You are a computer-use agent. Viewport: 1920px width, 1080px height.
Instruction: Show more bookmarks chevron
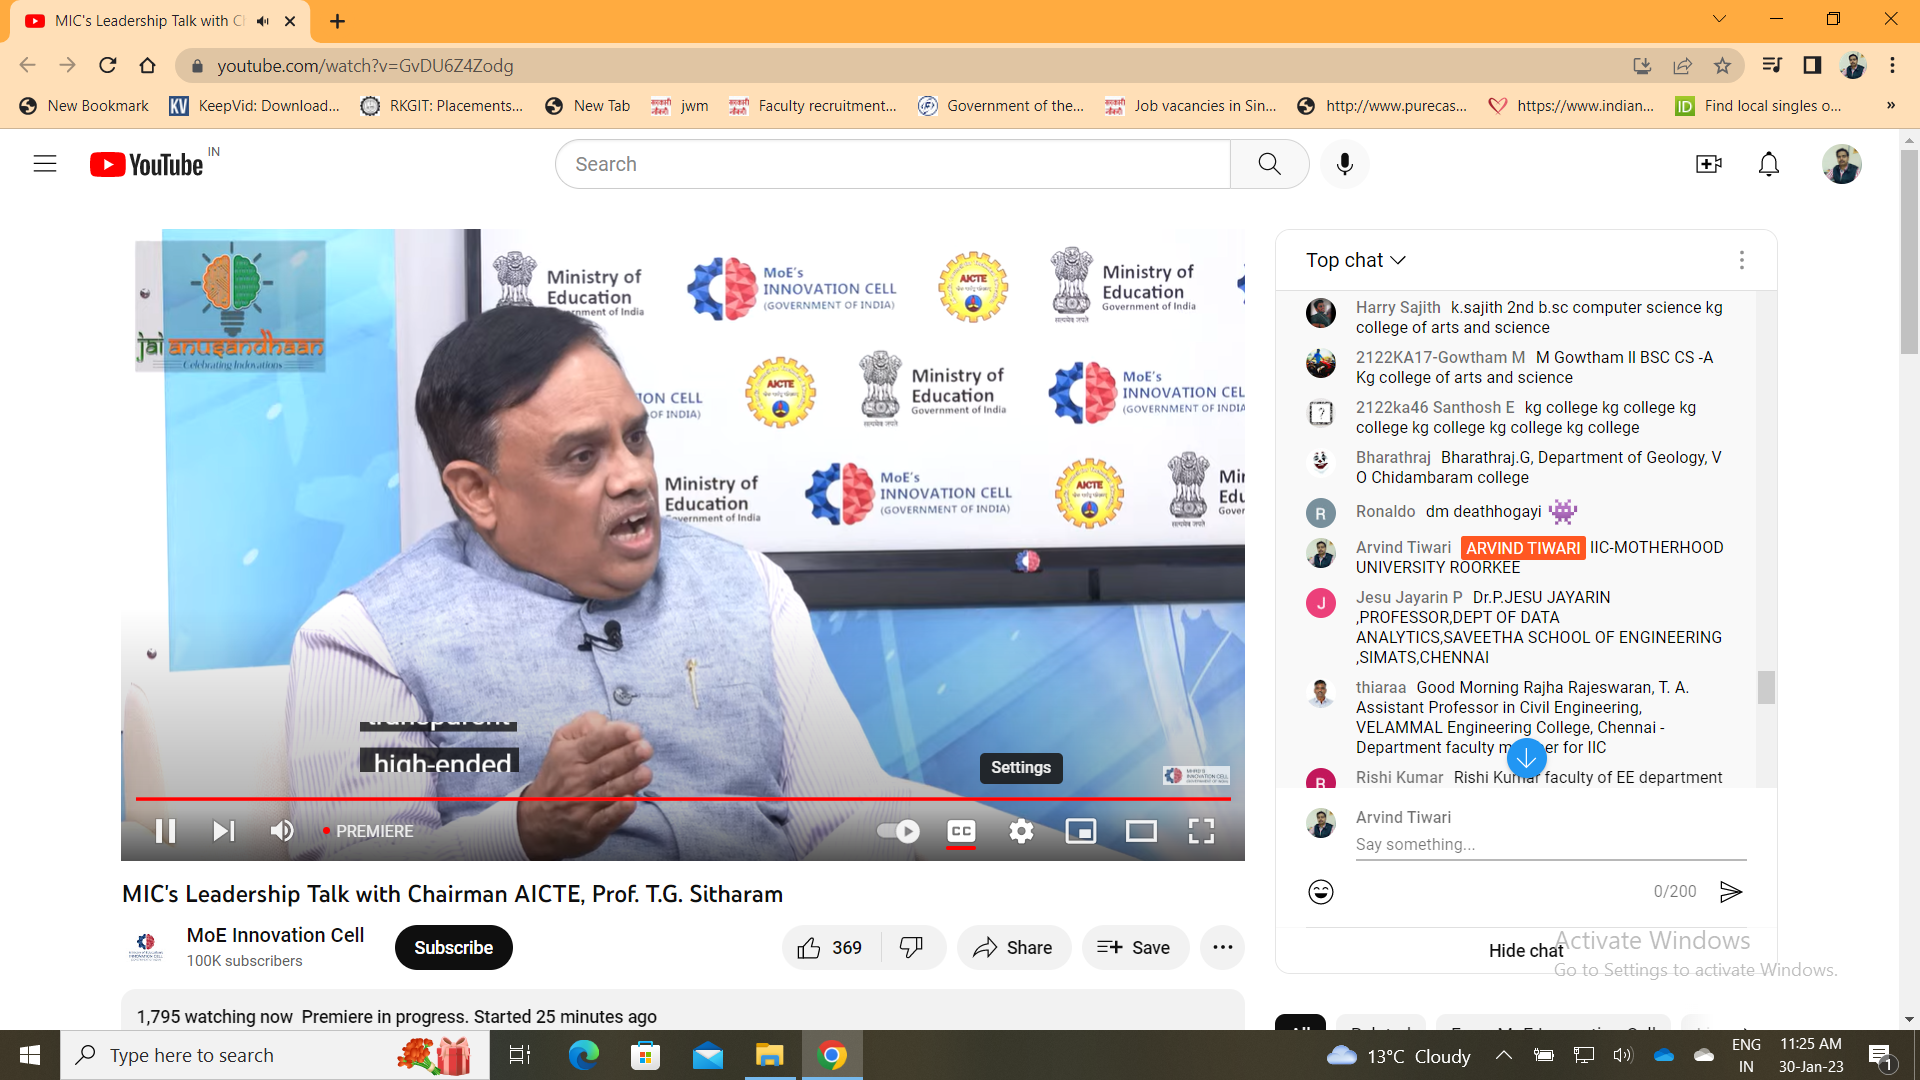point(1890,106)
